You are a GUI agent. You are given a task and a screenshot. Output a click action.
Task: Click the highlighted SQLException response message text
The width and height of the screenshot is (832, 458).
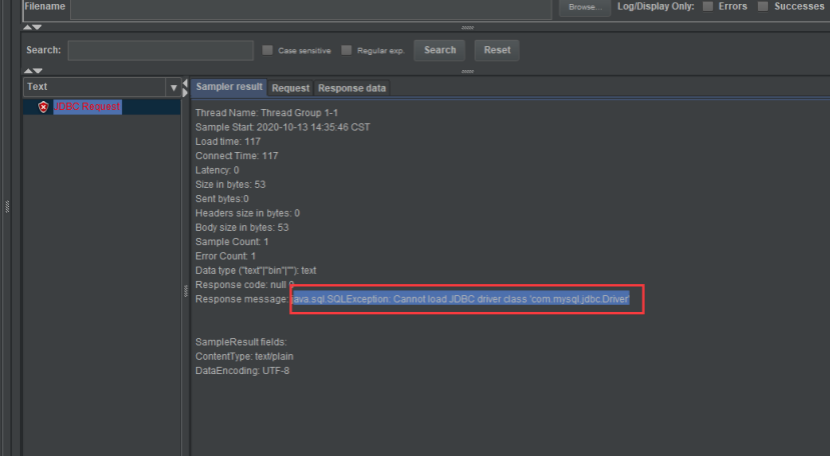coord(461,299)
